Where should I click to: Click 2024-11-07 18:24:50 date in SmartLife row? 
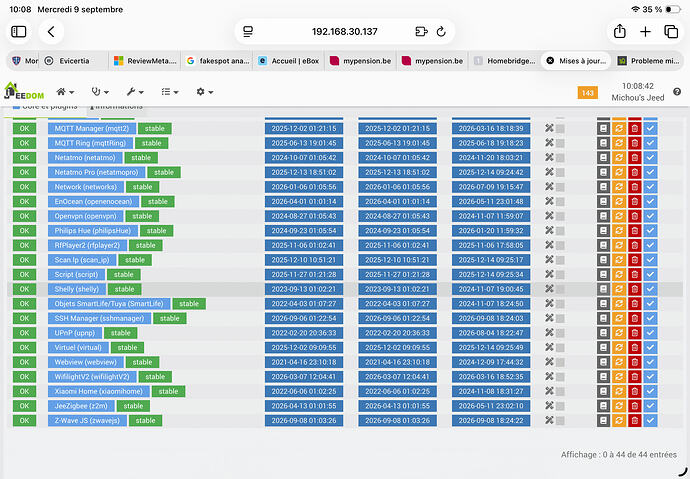[491, 303]
